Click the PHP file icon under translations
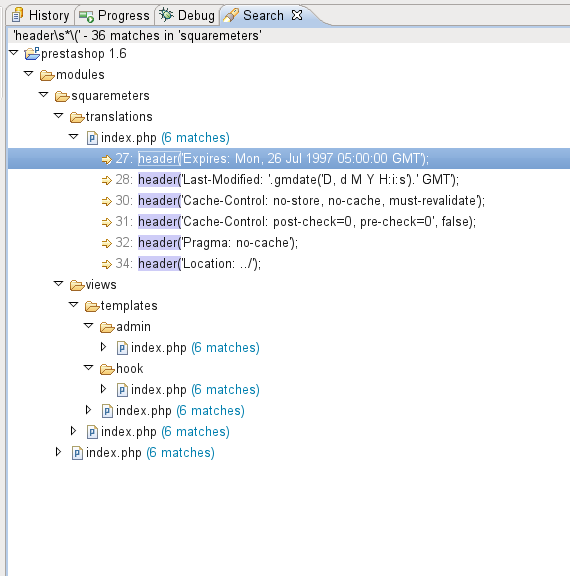Viewport: 570px width, 576px height. point(92,138)
